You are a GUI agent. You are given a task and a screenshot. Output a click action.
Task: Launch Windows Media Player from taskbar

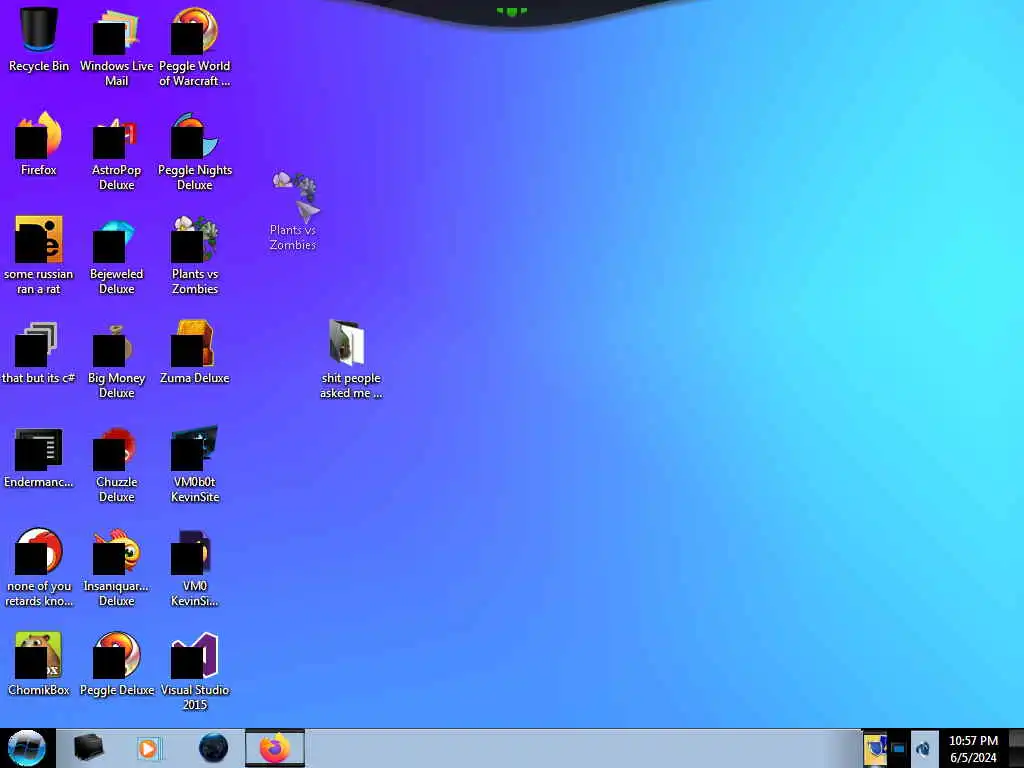point(148,748)
